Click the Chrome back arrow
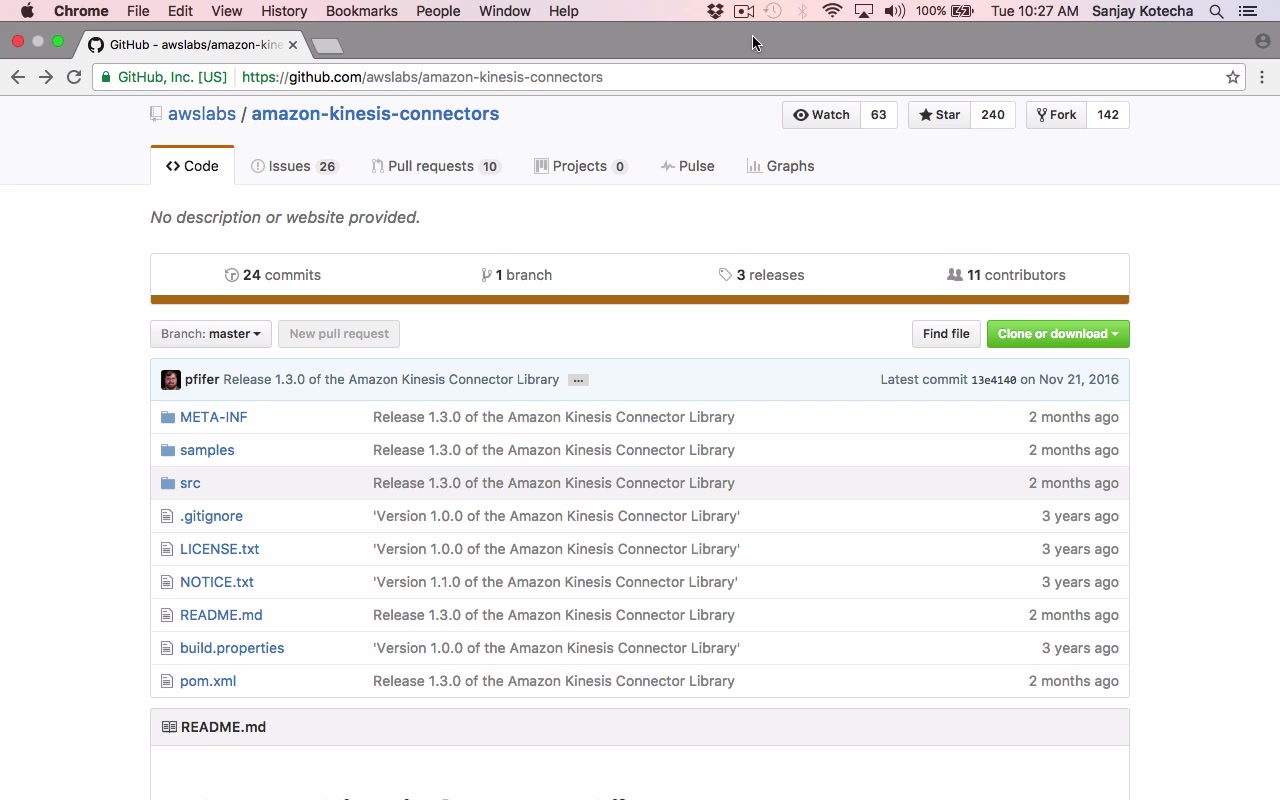Viewport: 1280px width, 800px height. 18,77
